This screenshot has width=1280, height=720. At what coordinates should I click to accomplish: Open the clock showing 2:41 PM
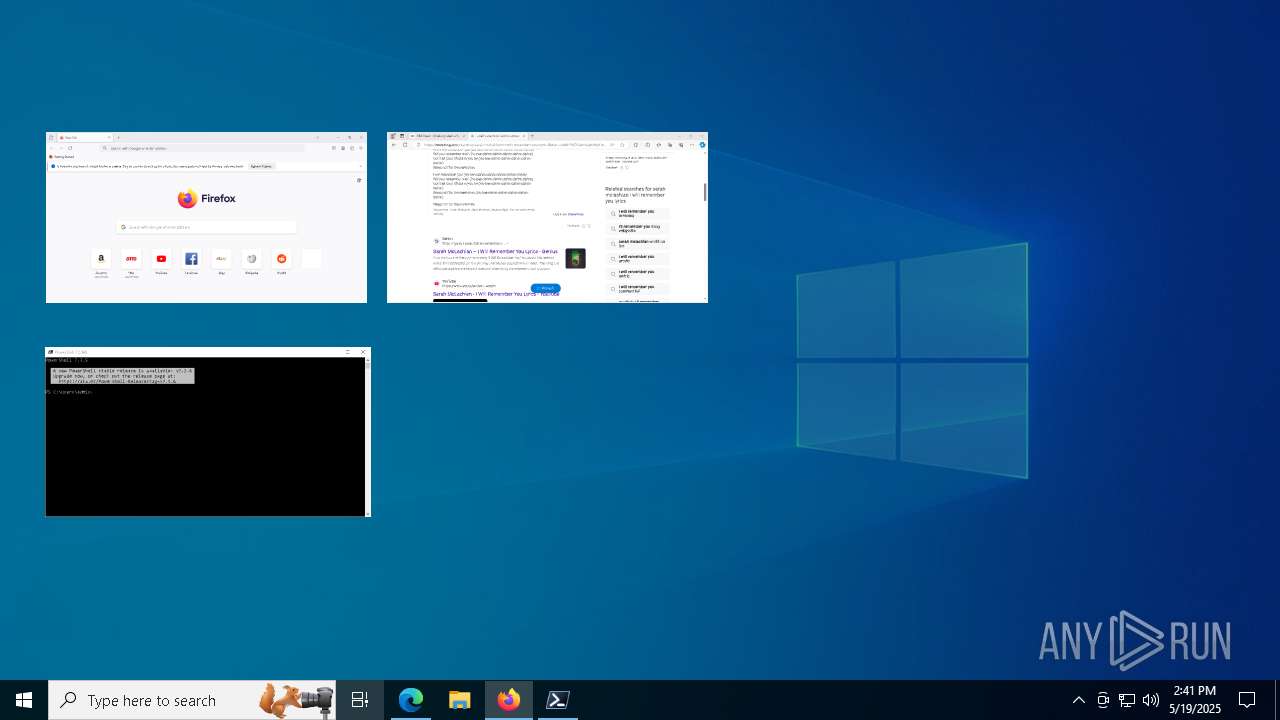coord(1196,700)
